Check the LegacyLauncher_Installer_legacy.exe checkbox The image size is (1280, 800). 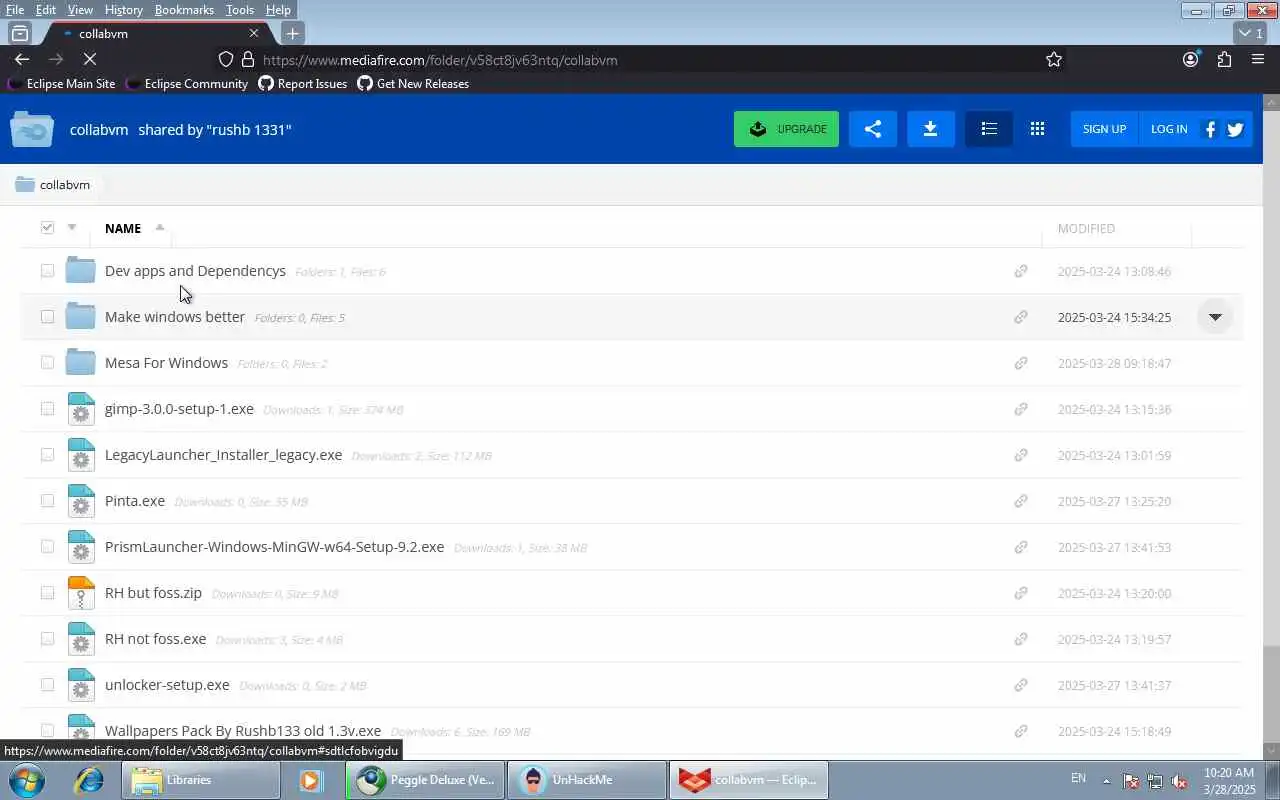[x=47, y=455]
